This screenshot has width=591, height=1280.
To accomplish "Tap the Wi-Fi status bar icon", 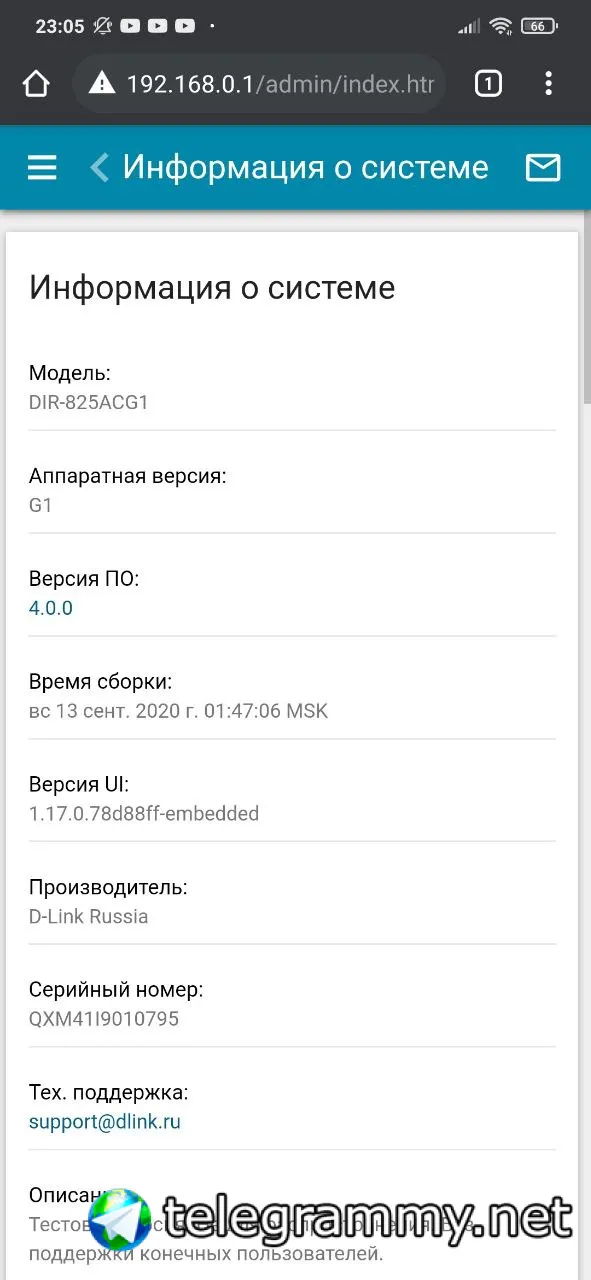I will [x=501, y=27].
